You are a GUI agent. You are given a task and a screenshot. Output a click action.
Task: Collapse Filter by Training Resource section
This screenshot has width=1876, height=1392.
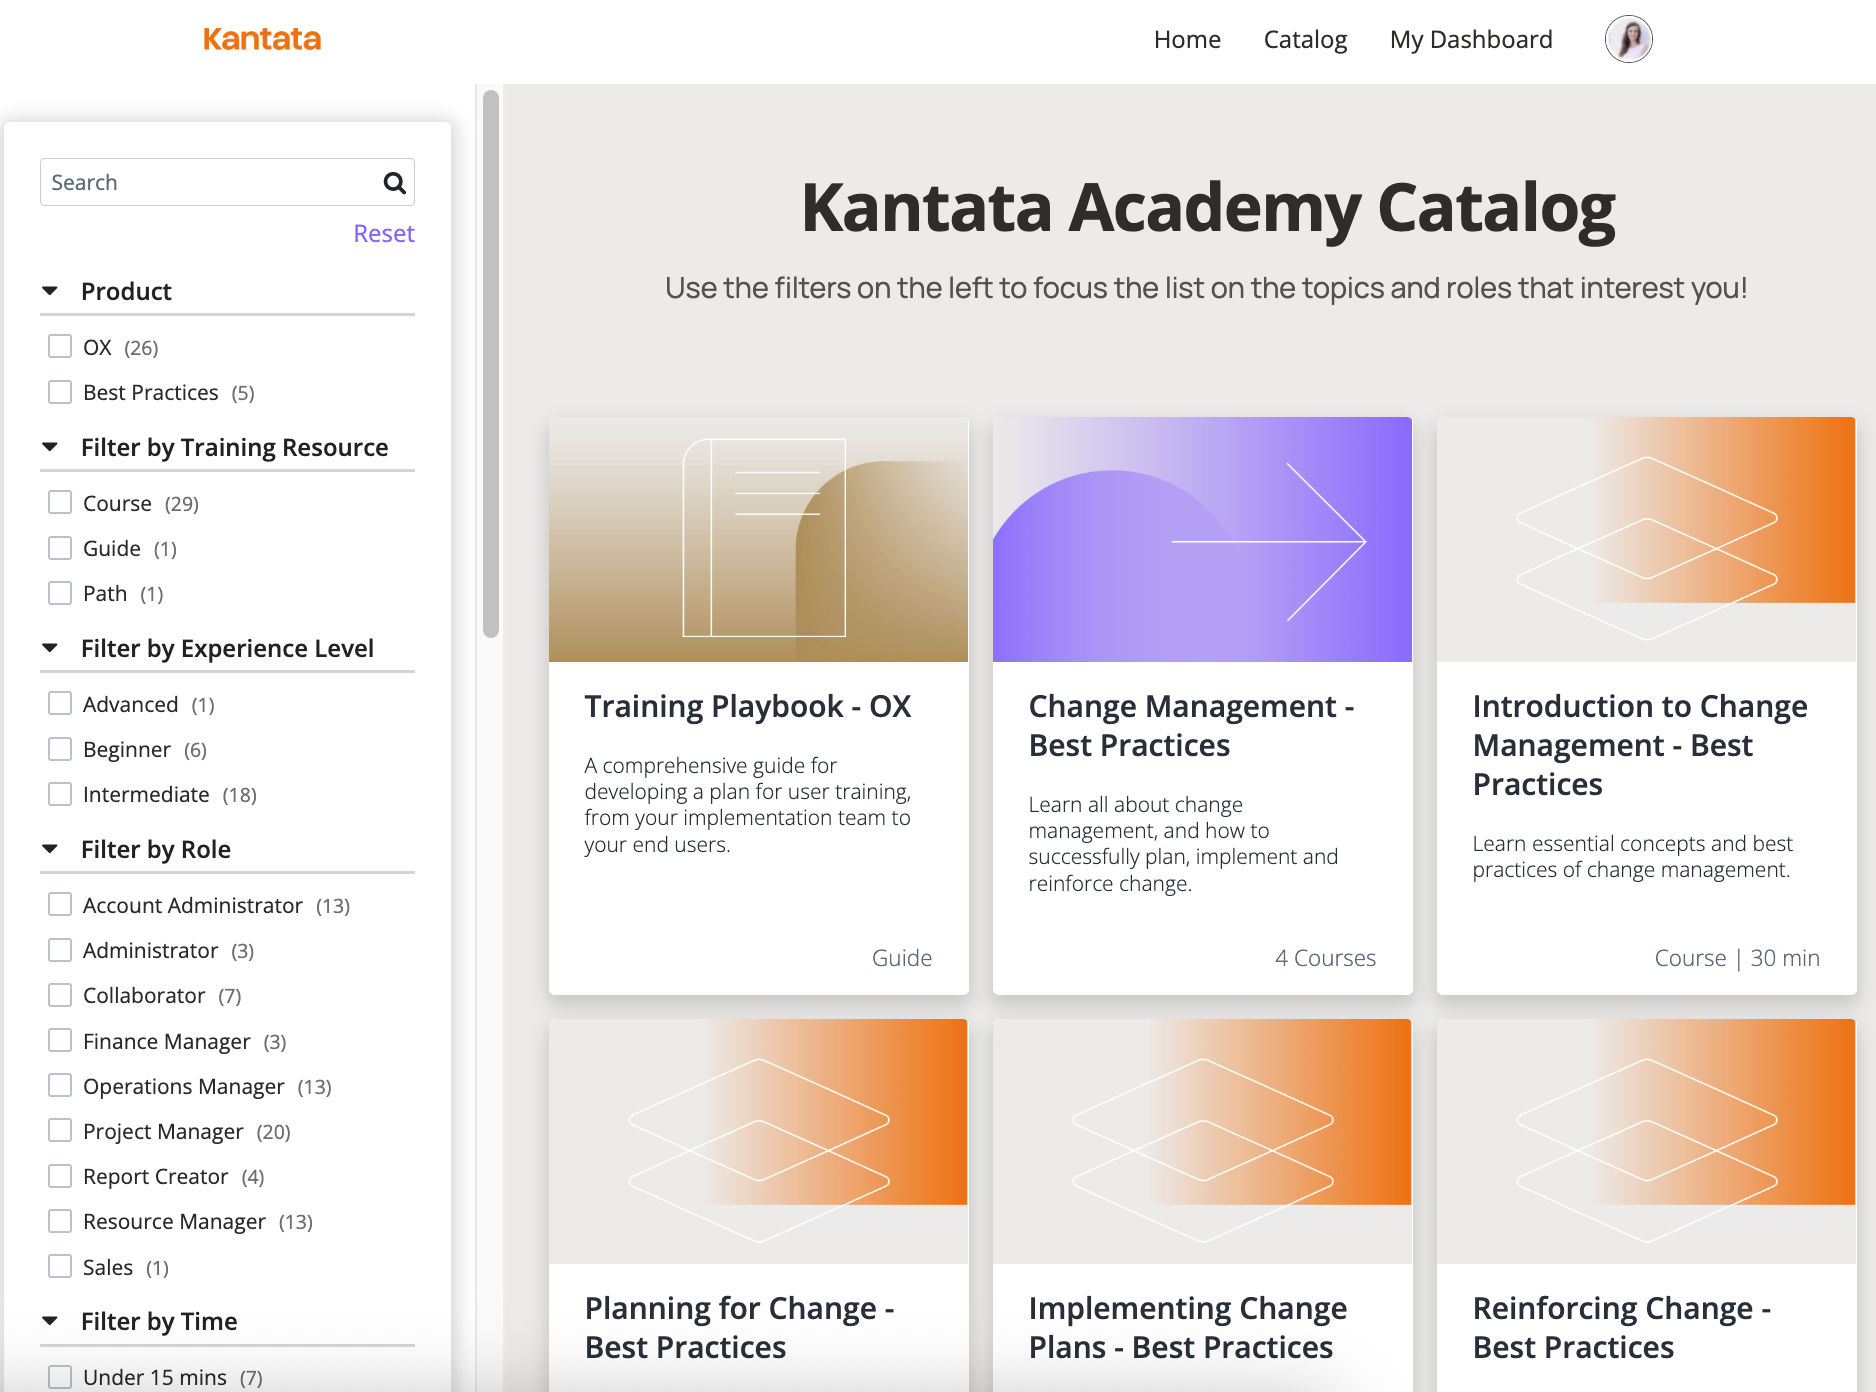click(x=50, y=447)
